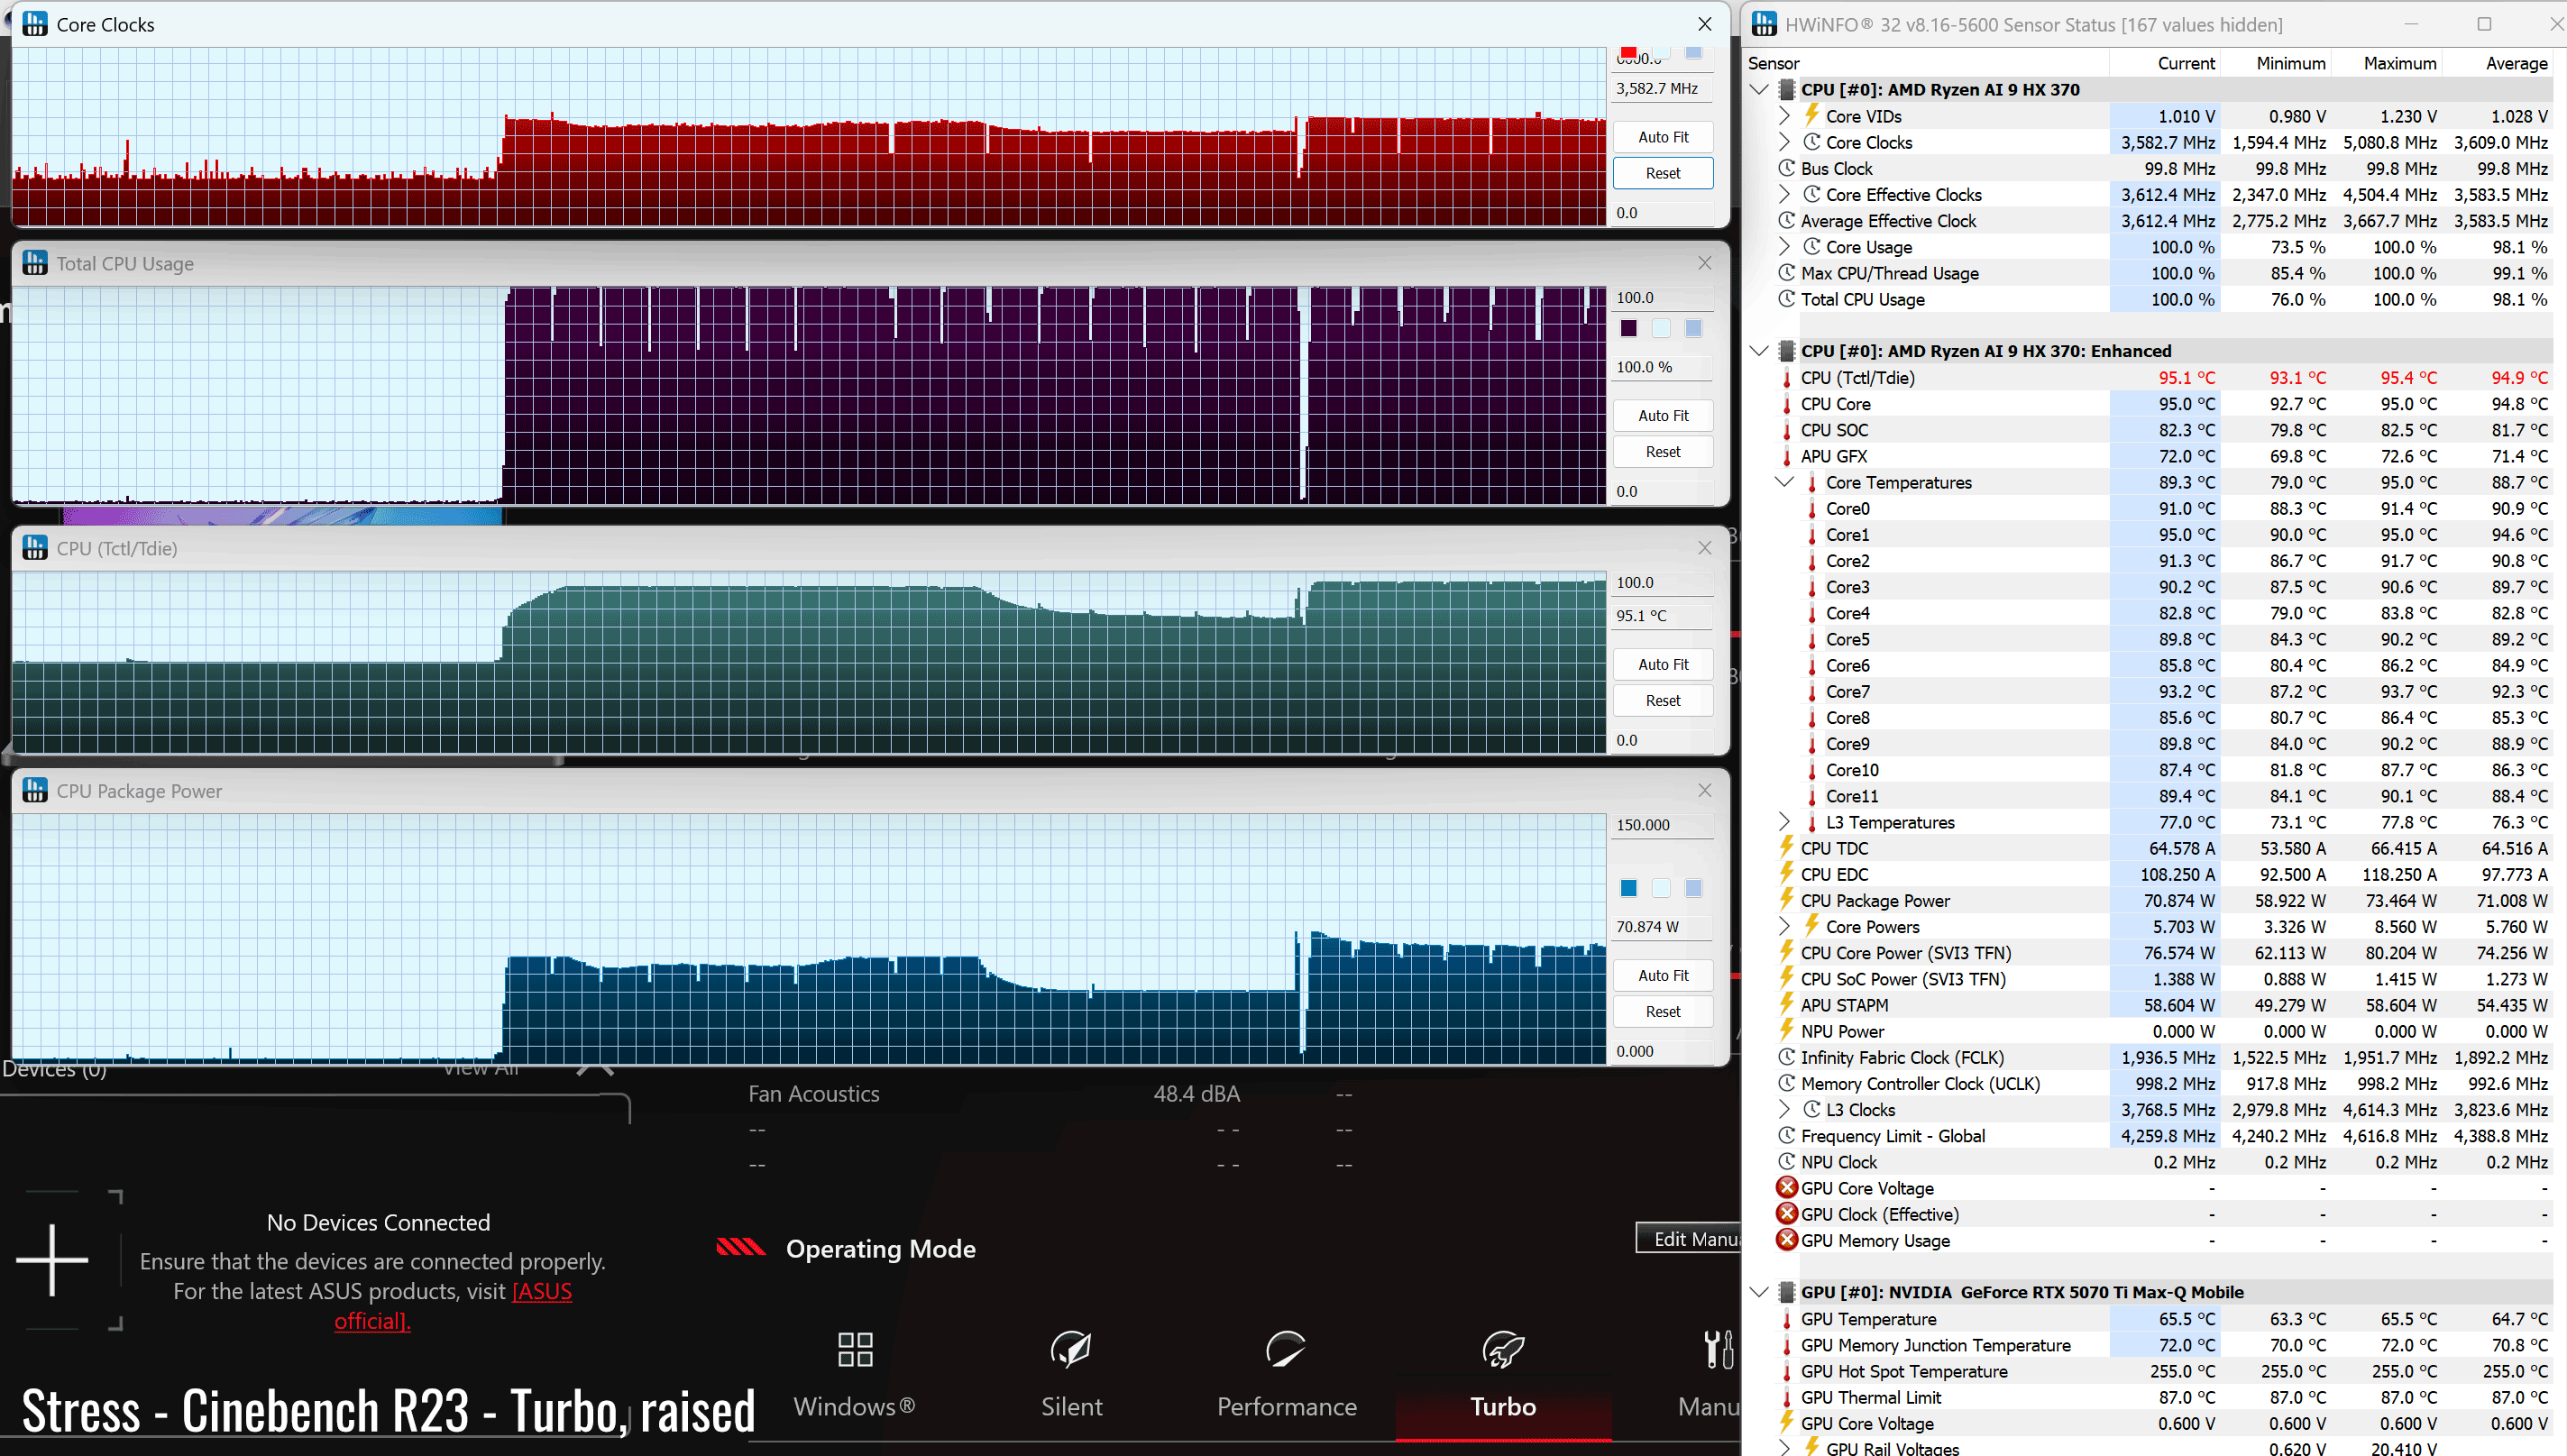Click the Edit Manual button
2567x1456 pixels.
tap(1689, 1238)
